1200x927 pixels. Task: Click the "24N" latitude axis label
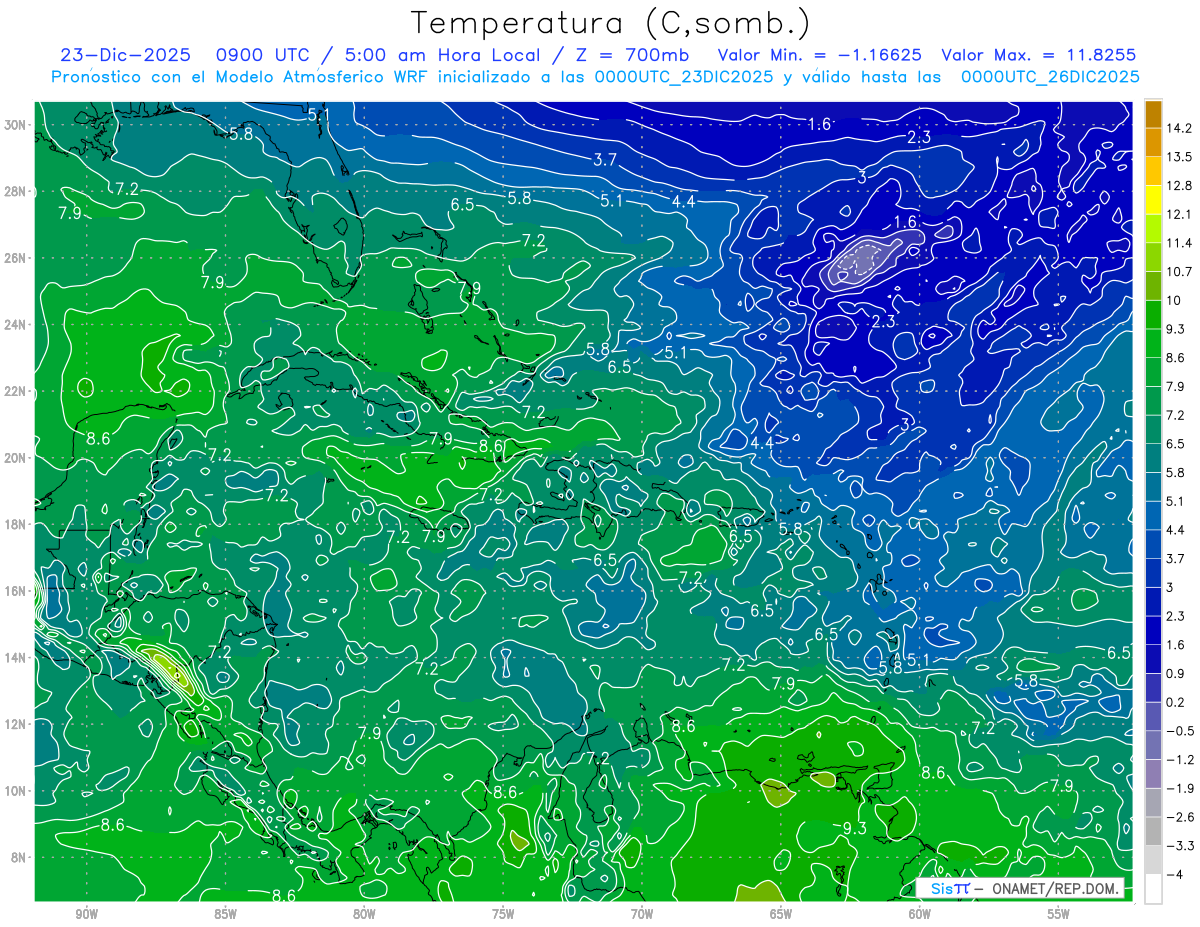[x=17, y=324]
